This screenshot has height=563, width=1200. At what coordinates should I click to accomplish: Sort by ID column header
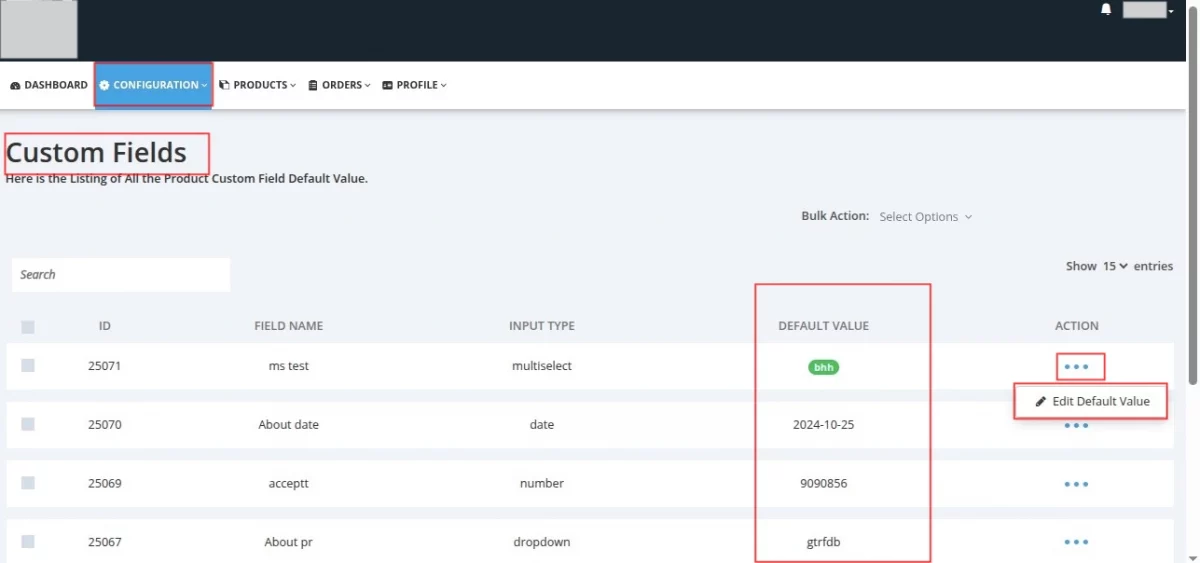point(105,326)
